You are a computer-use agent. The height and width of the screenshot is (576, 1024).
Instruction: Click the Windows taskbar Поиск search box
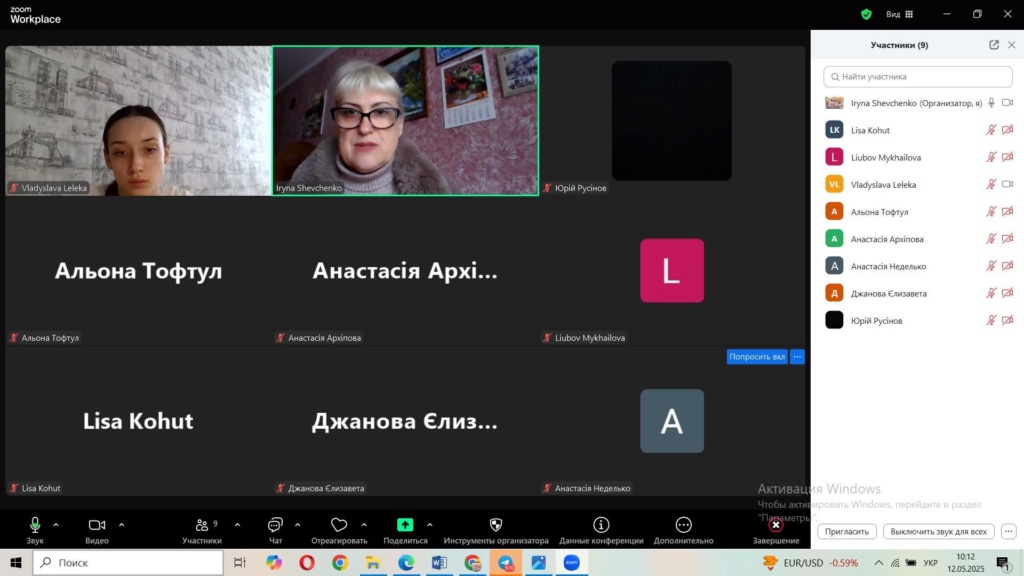coord(128,562)
